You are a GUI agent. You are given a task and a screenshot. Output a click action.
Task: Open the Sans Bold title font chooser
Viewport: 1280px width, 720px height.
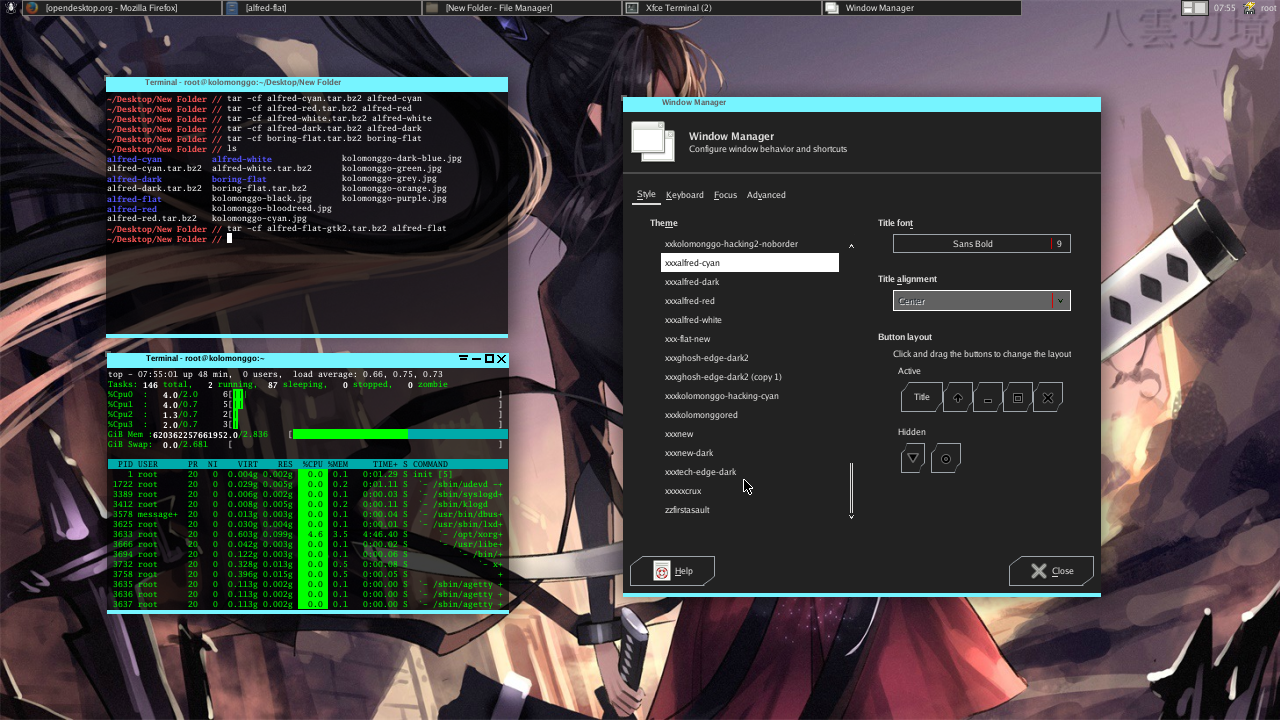pos(981,244)
